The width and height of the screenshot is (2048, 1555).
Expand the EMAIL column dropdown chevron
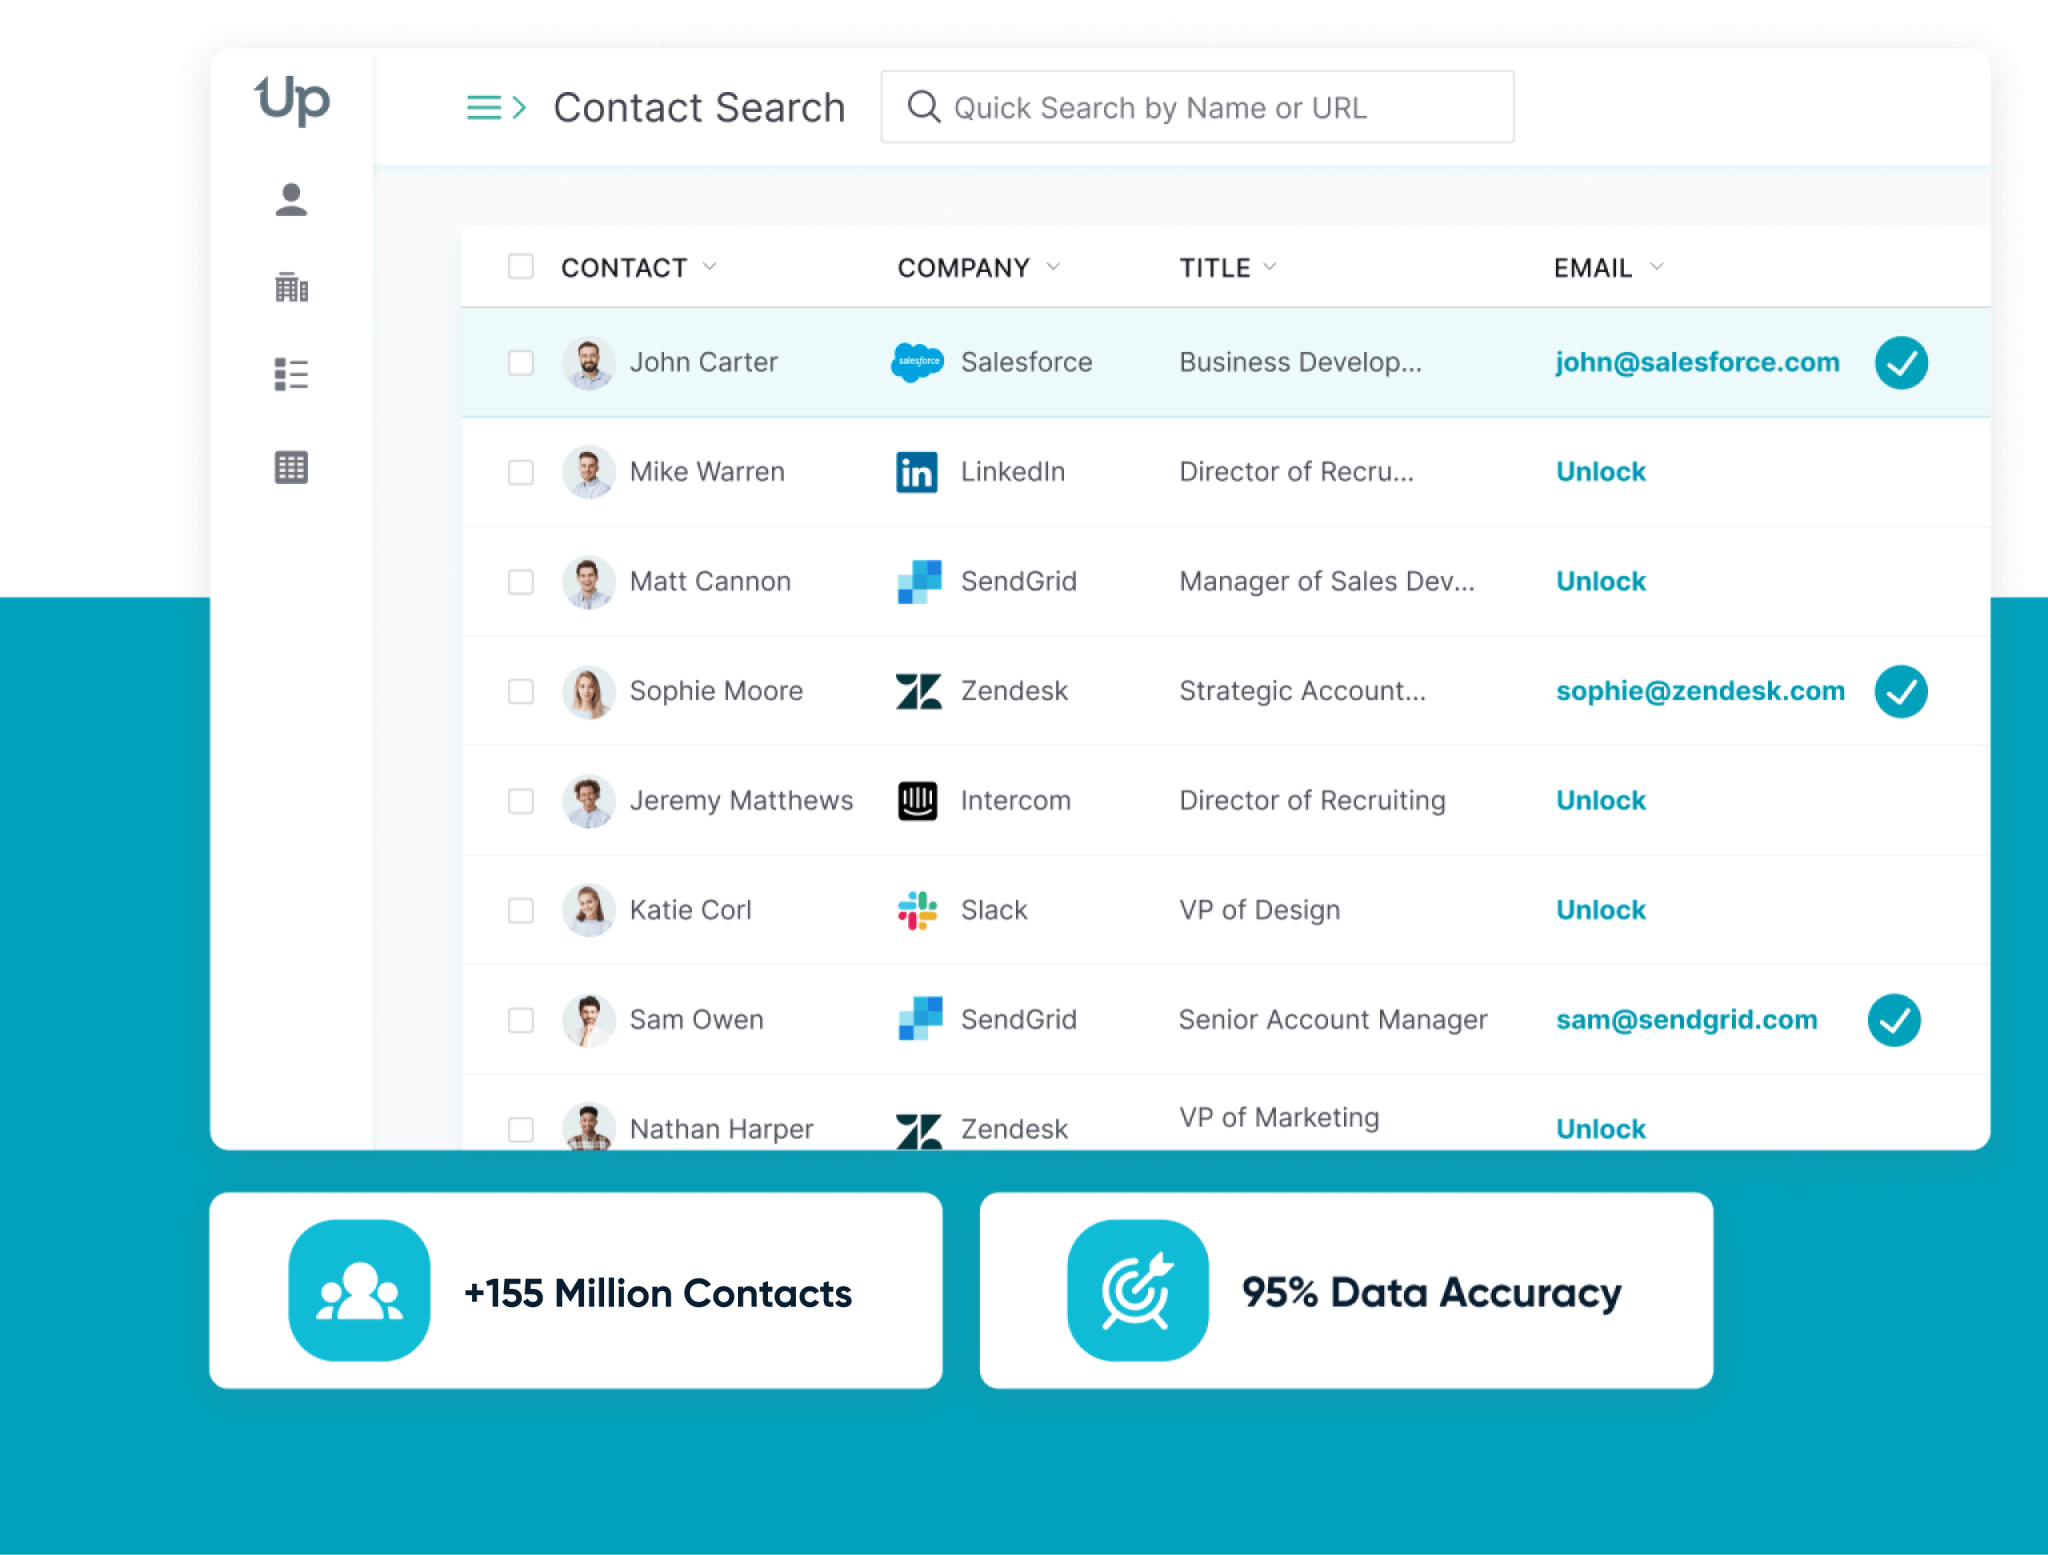[x=1657, y=266]
